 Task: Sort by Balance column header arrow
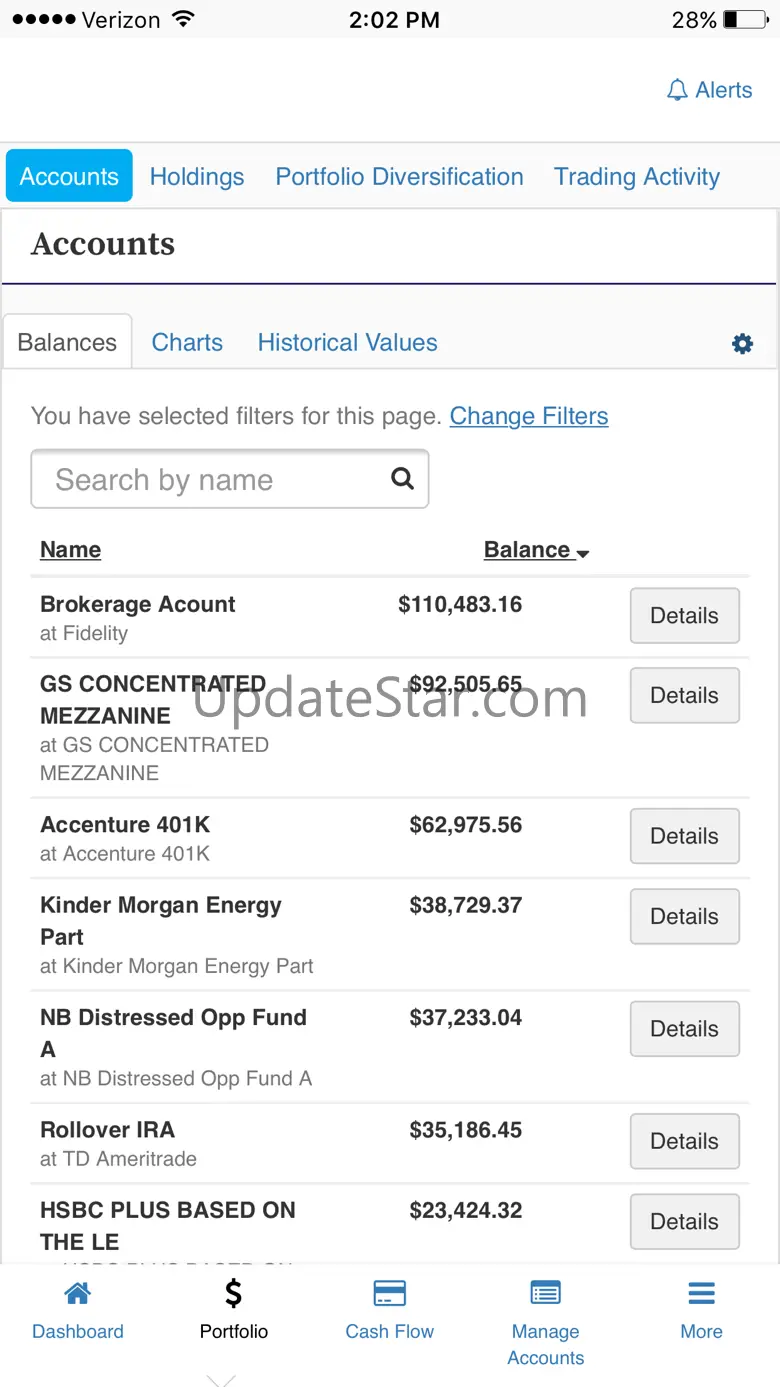[583, 553]
